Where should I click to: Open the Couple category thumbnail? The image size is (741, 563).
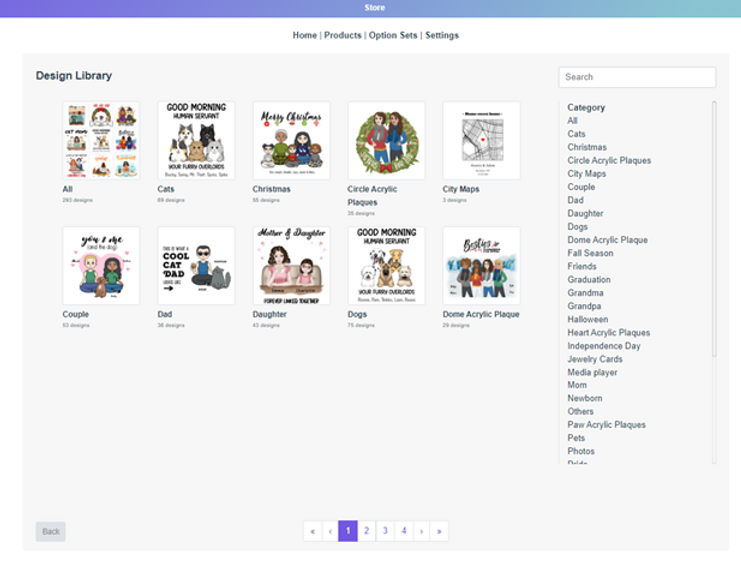(x=101, y=266)
